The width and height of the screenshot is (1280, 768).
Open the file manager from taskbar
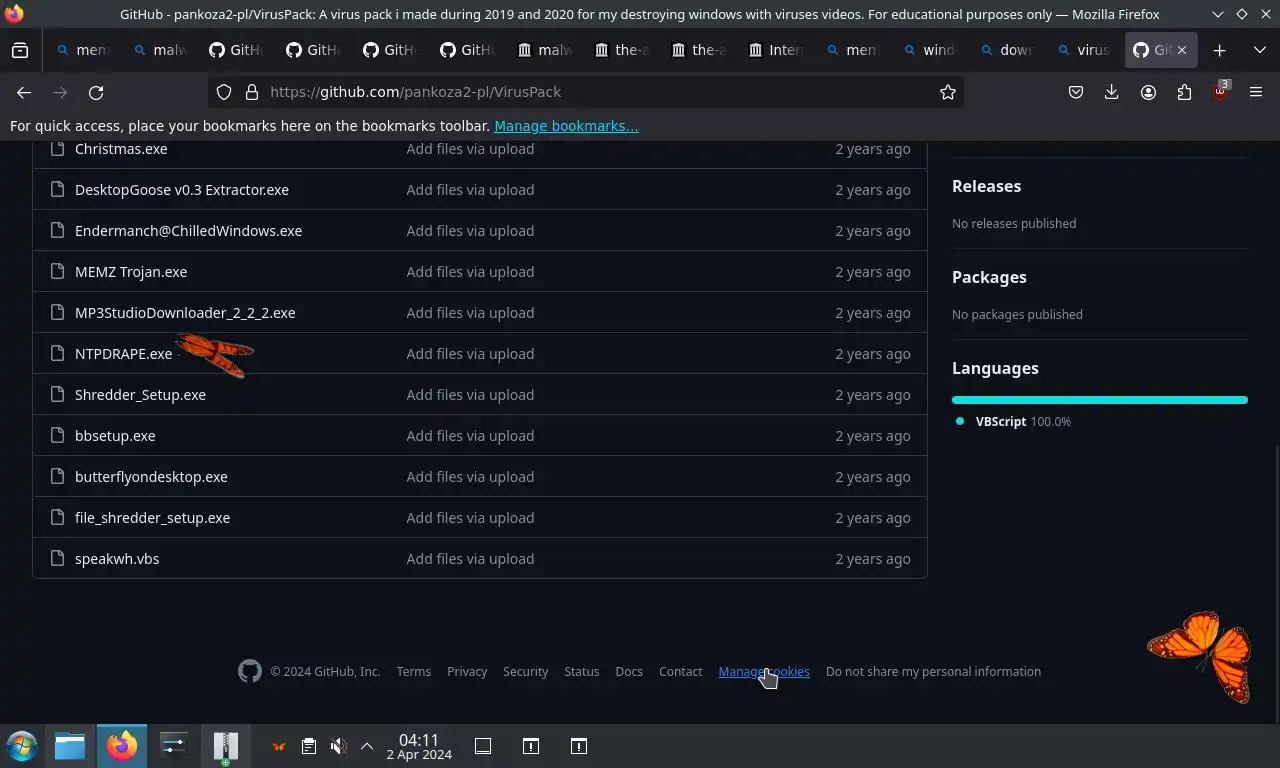click(x=70, y=746)
